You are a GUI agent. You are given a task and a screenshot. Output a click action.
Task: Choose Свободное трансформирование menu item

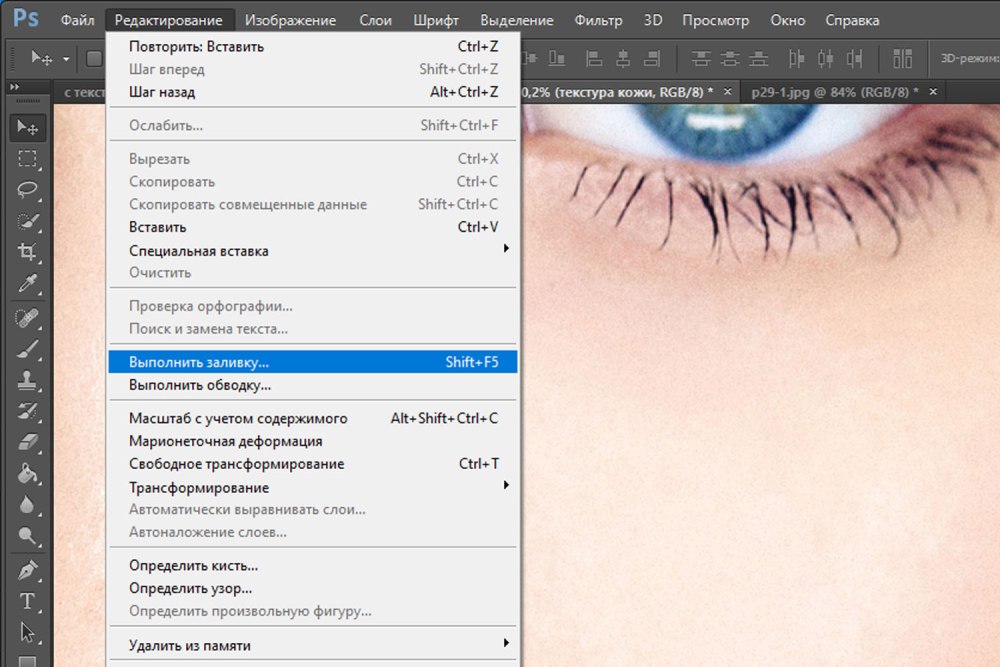pyautogui.click(x=312, y=464)
